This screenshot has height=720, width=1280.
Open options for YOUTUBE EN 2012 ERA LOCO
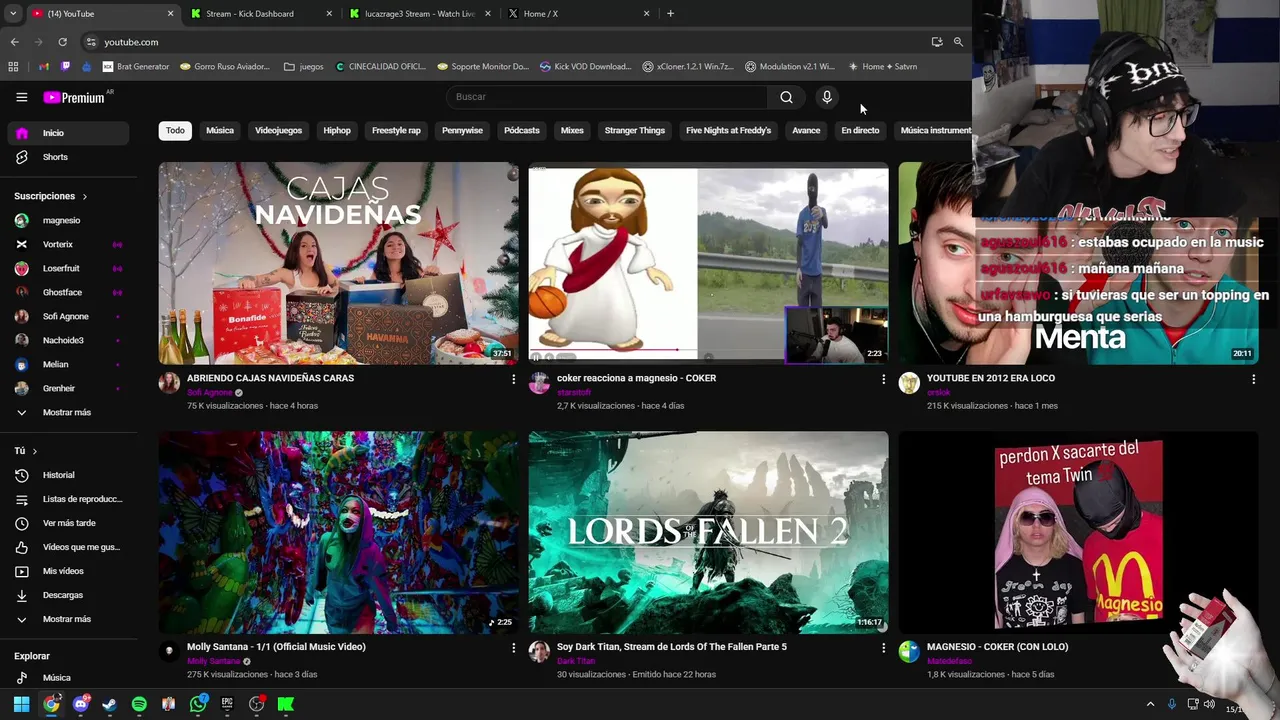pyautogui.click(x=1253, y=379)
